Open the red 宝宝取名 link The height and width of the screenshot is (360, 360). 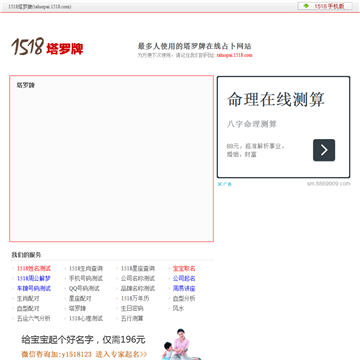coord(184,268)
